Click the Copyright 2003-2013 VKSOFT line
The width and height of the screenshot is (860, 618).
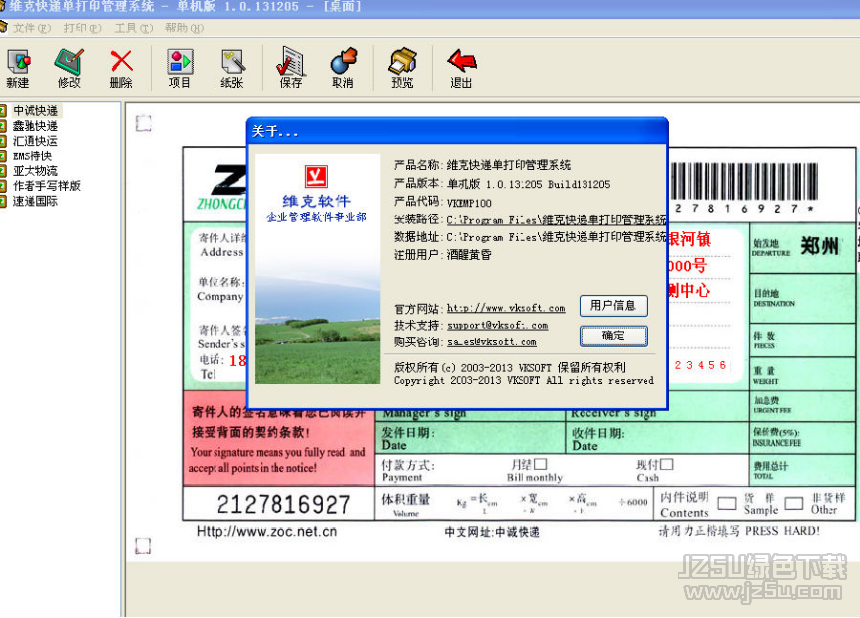click(x=524, y=381)
